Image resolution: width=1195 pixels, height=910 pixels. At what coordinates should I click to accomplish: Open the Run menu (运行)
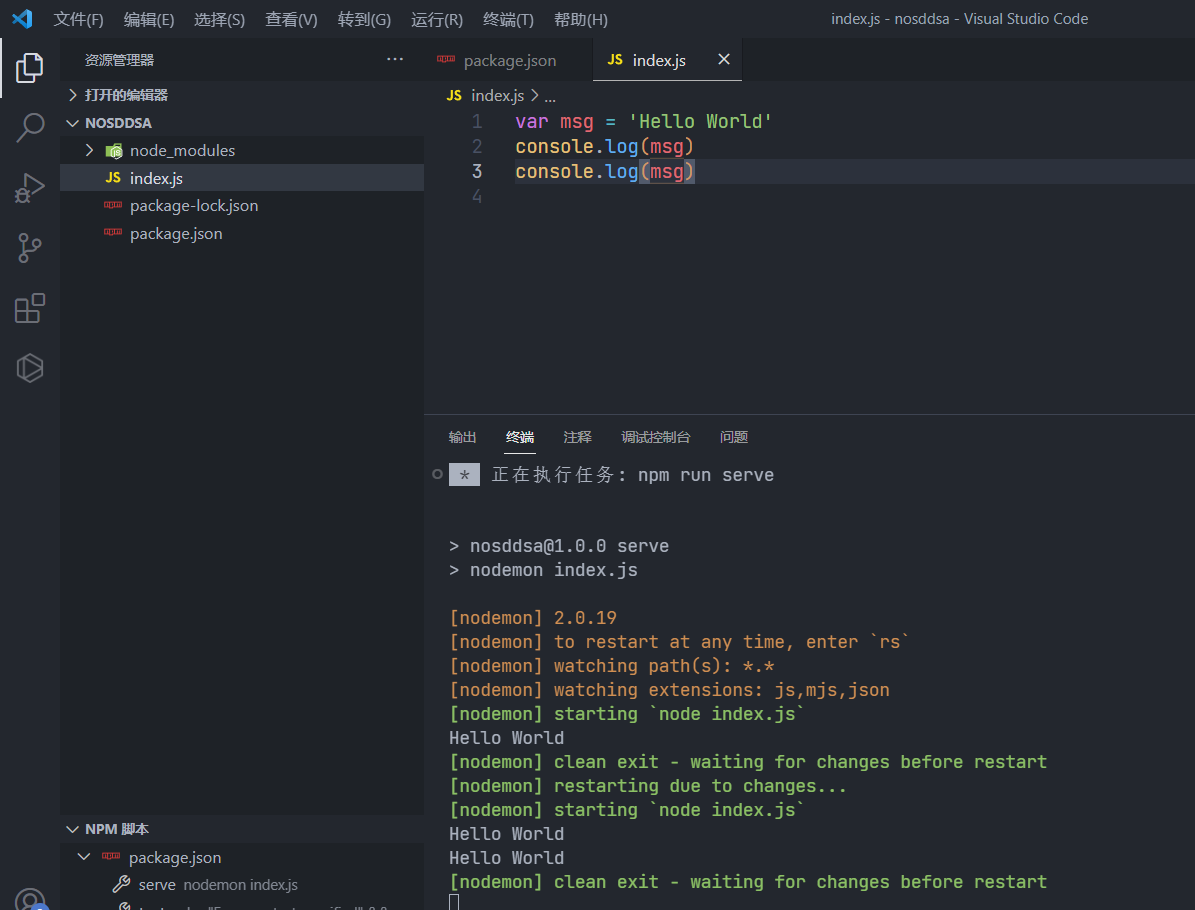[x=437, y=19]
